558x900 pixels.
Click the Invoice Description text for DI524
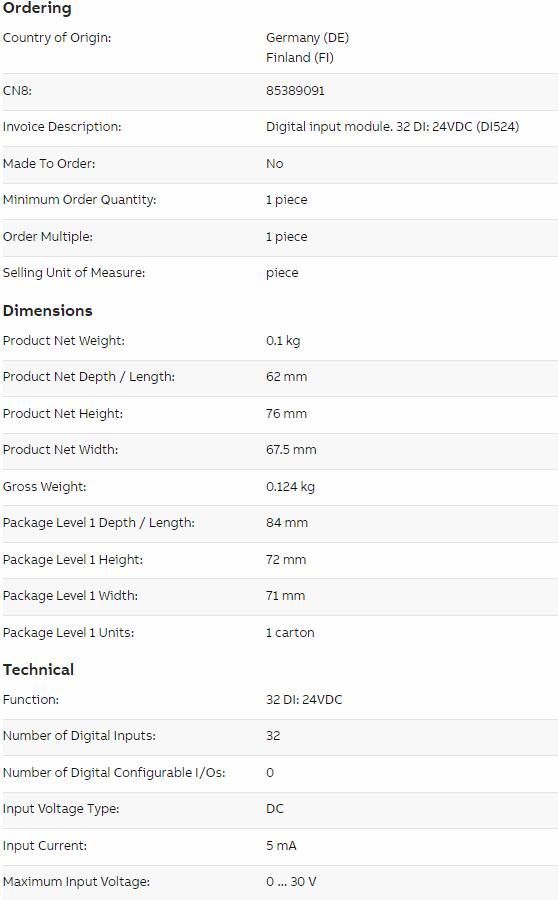coord(392,127)
